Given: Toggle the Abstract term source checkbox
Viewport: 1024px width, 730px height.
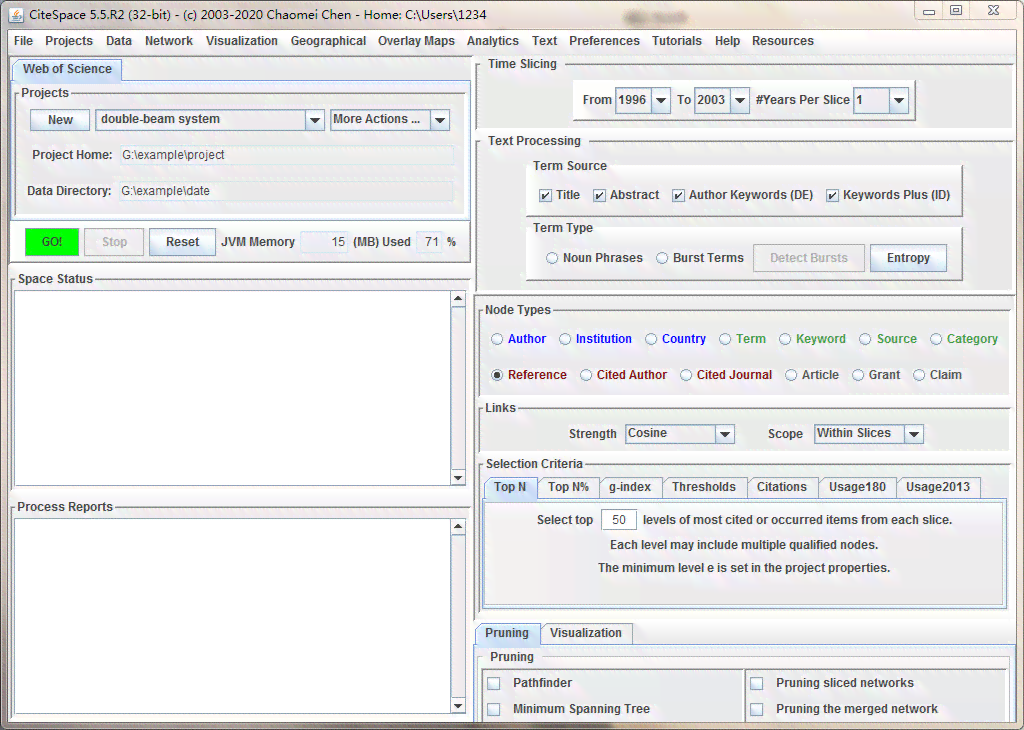Looking at the screenshot, I should tap(600, 195).
